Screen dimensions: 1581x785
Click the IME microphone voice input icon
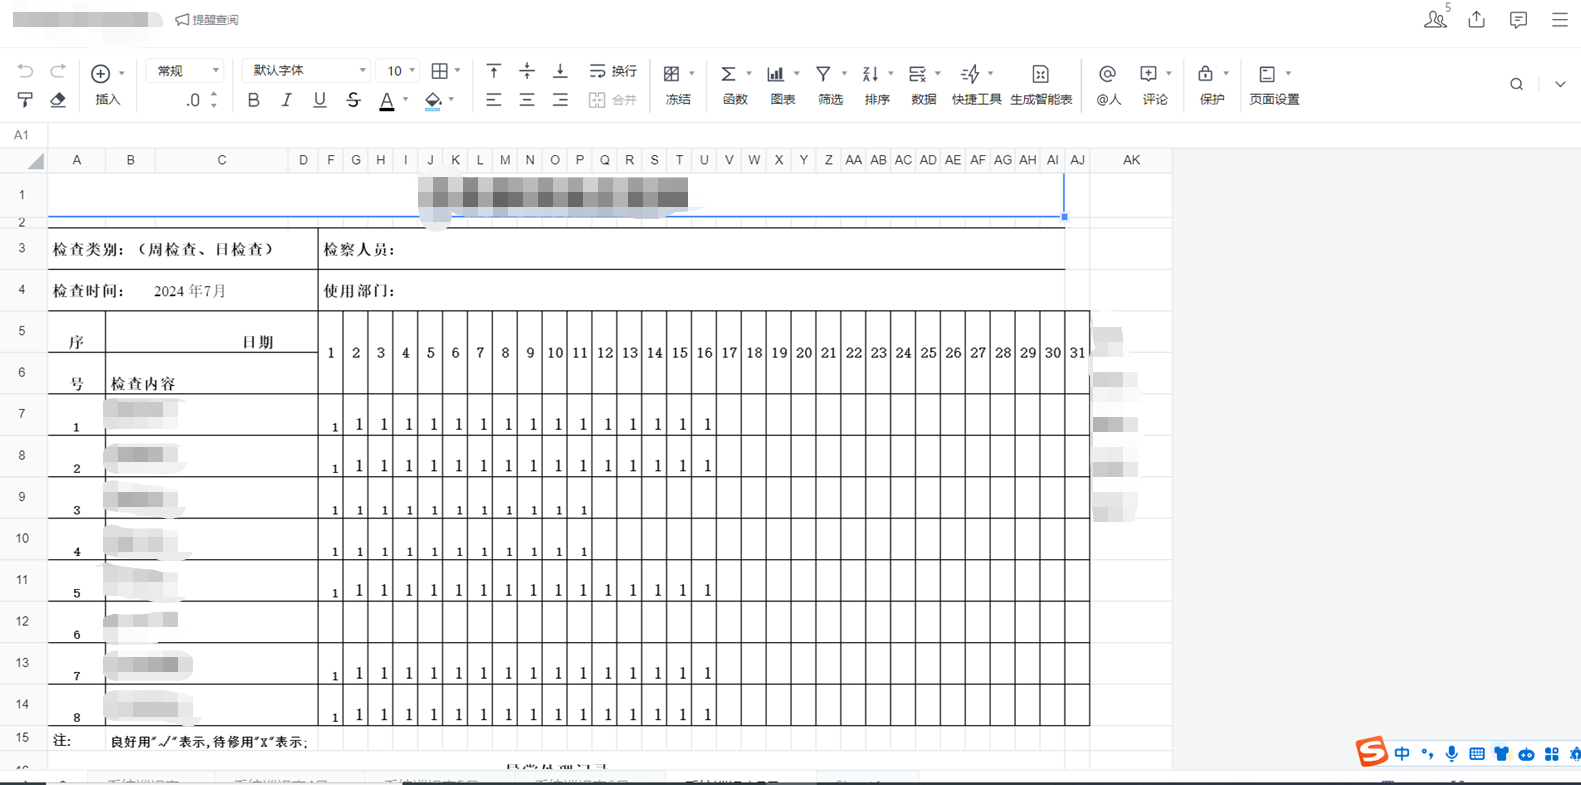(x=1452, y=754)
